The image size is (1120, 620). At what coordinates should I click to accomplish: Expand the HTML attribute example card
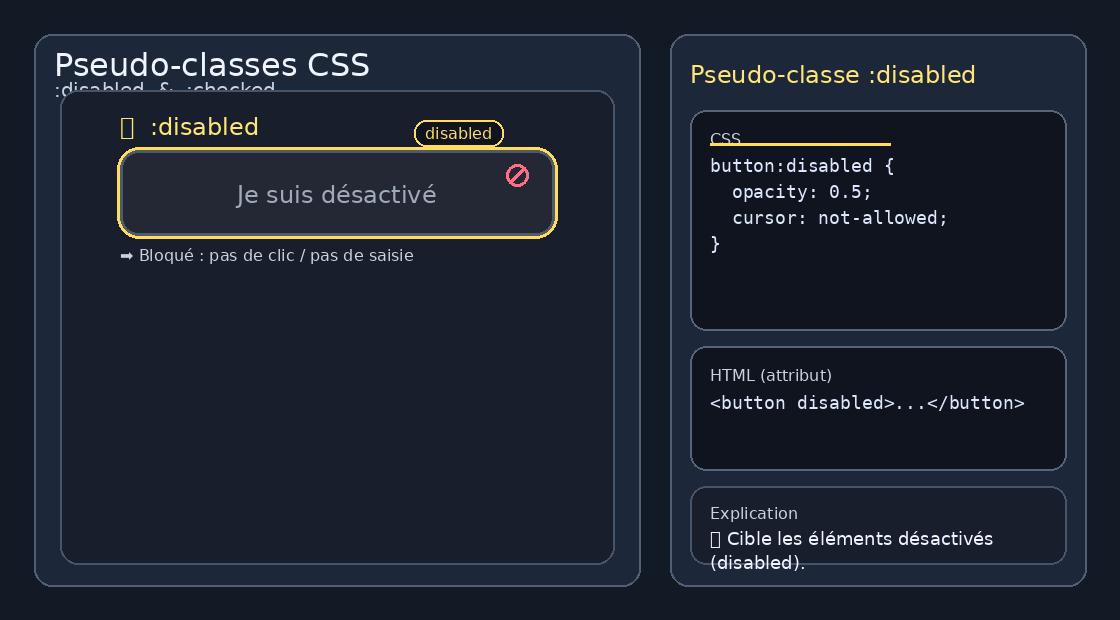click(878, 408)
